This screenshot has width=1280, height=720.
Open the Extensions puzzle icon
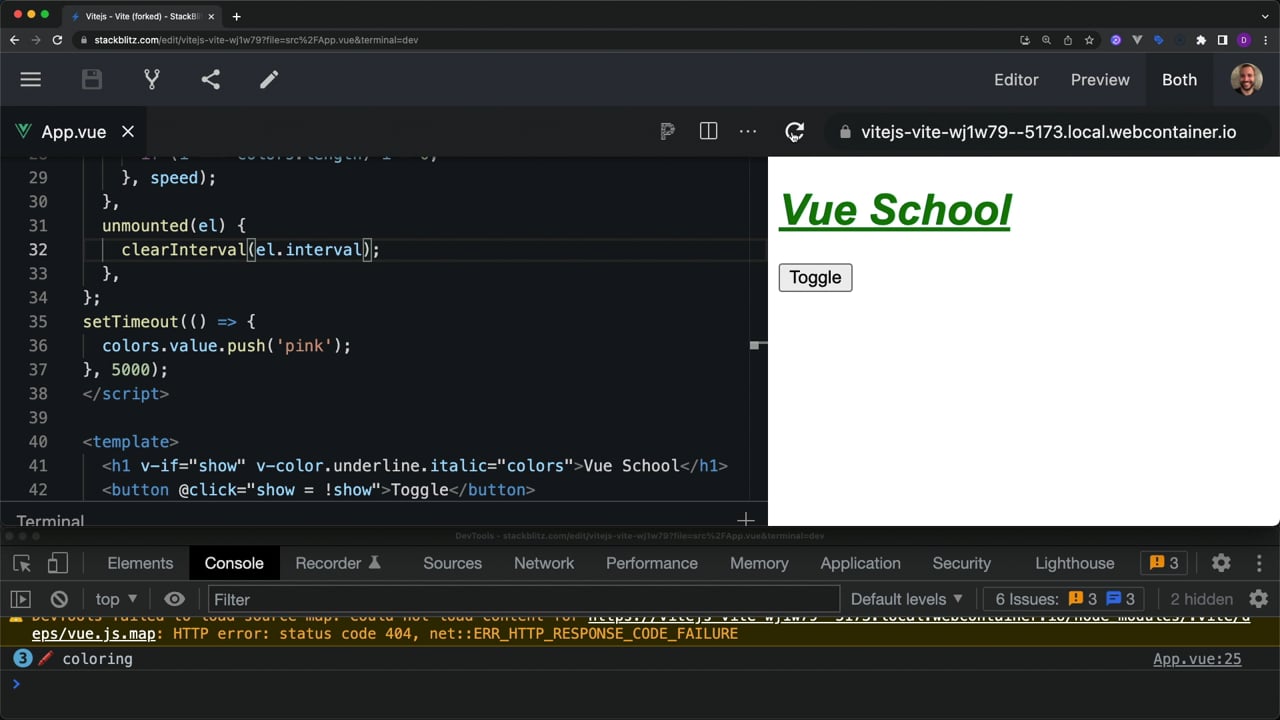(1201, 40)
